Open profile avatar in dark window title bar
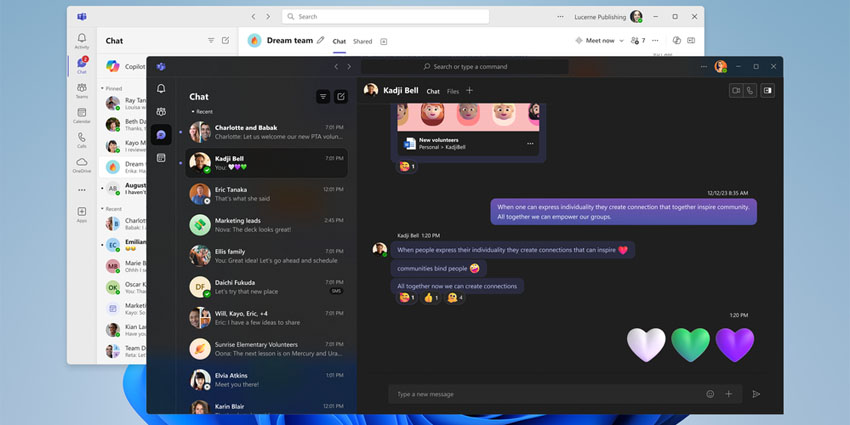Viewport: 850px width, 425px height. [x=720, y=67]
